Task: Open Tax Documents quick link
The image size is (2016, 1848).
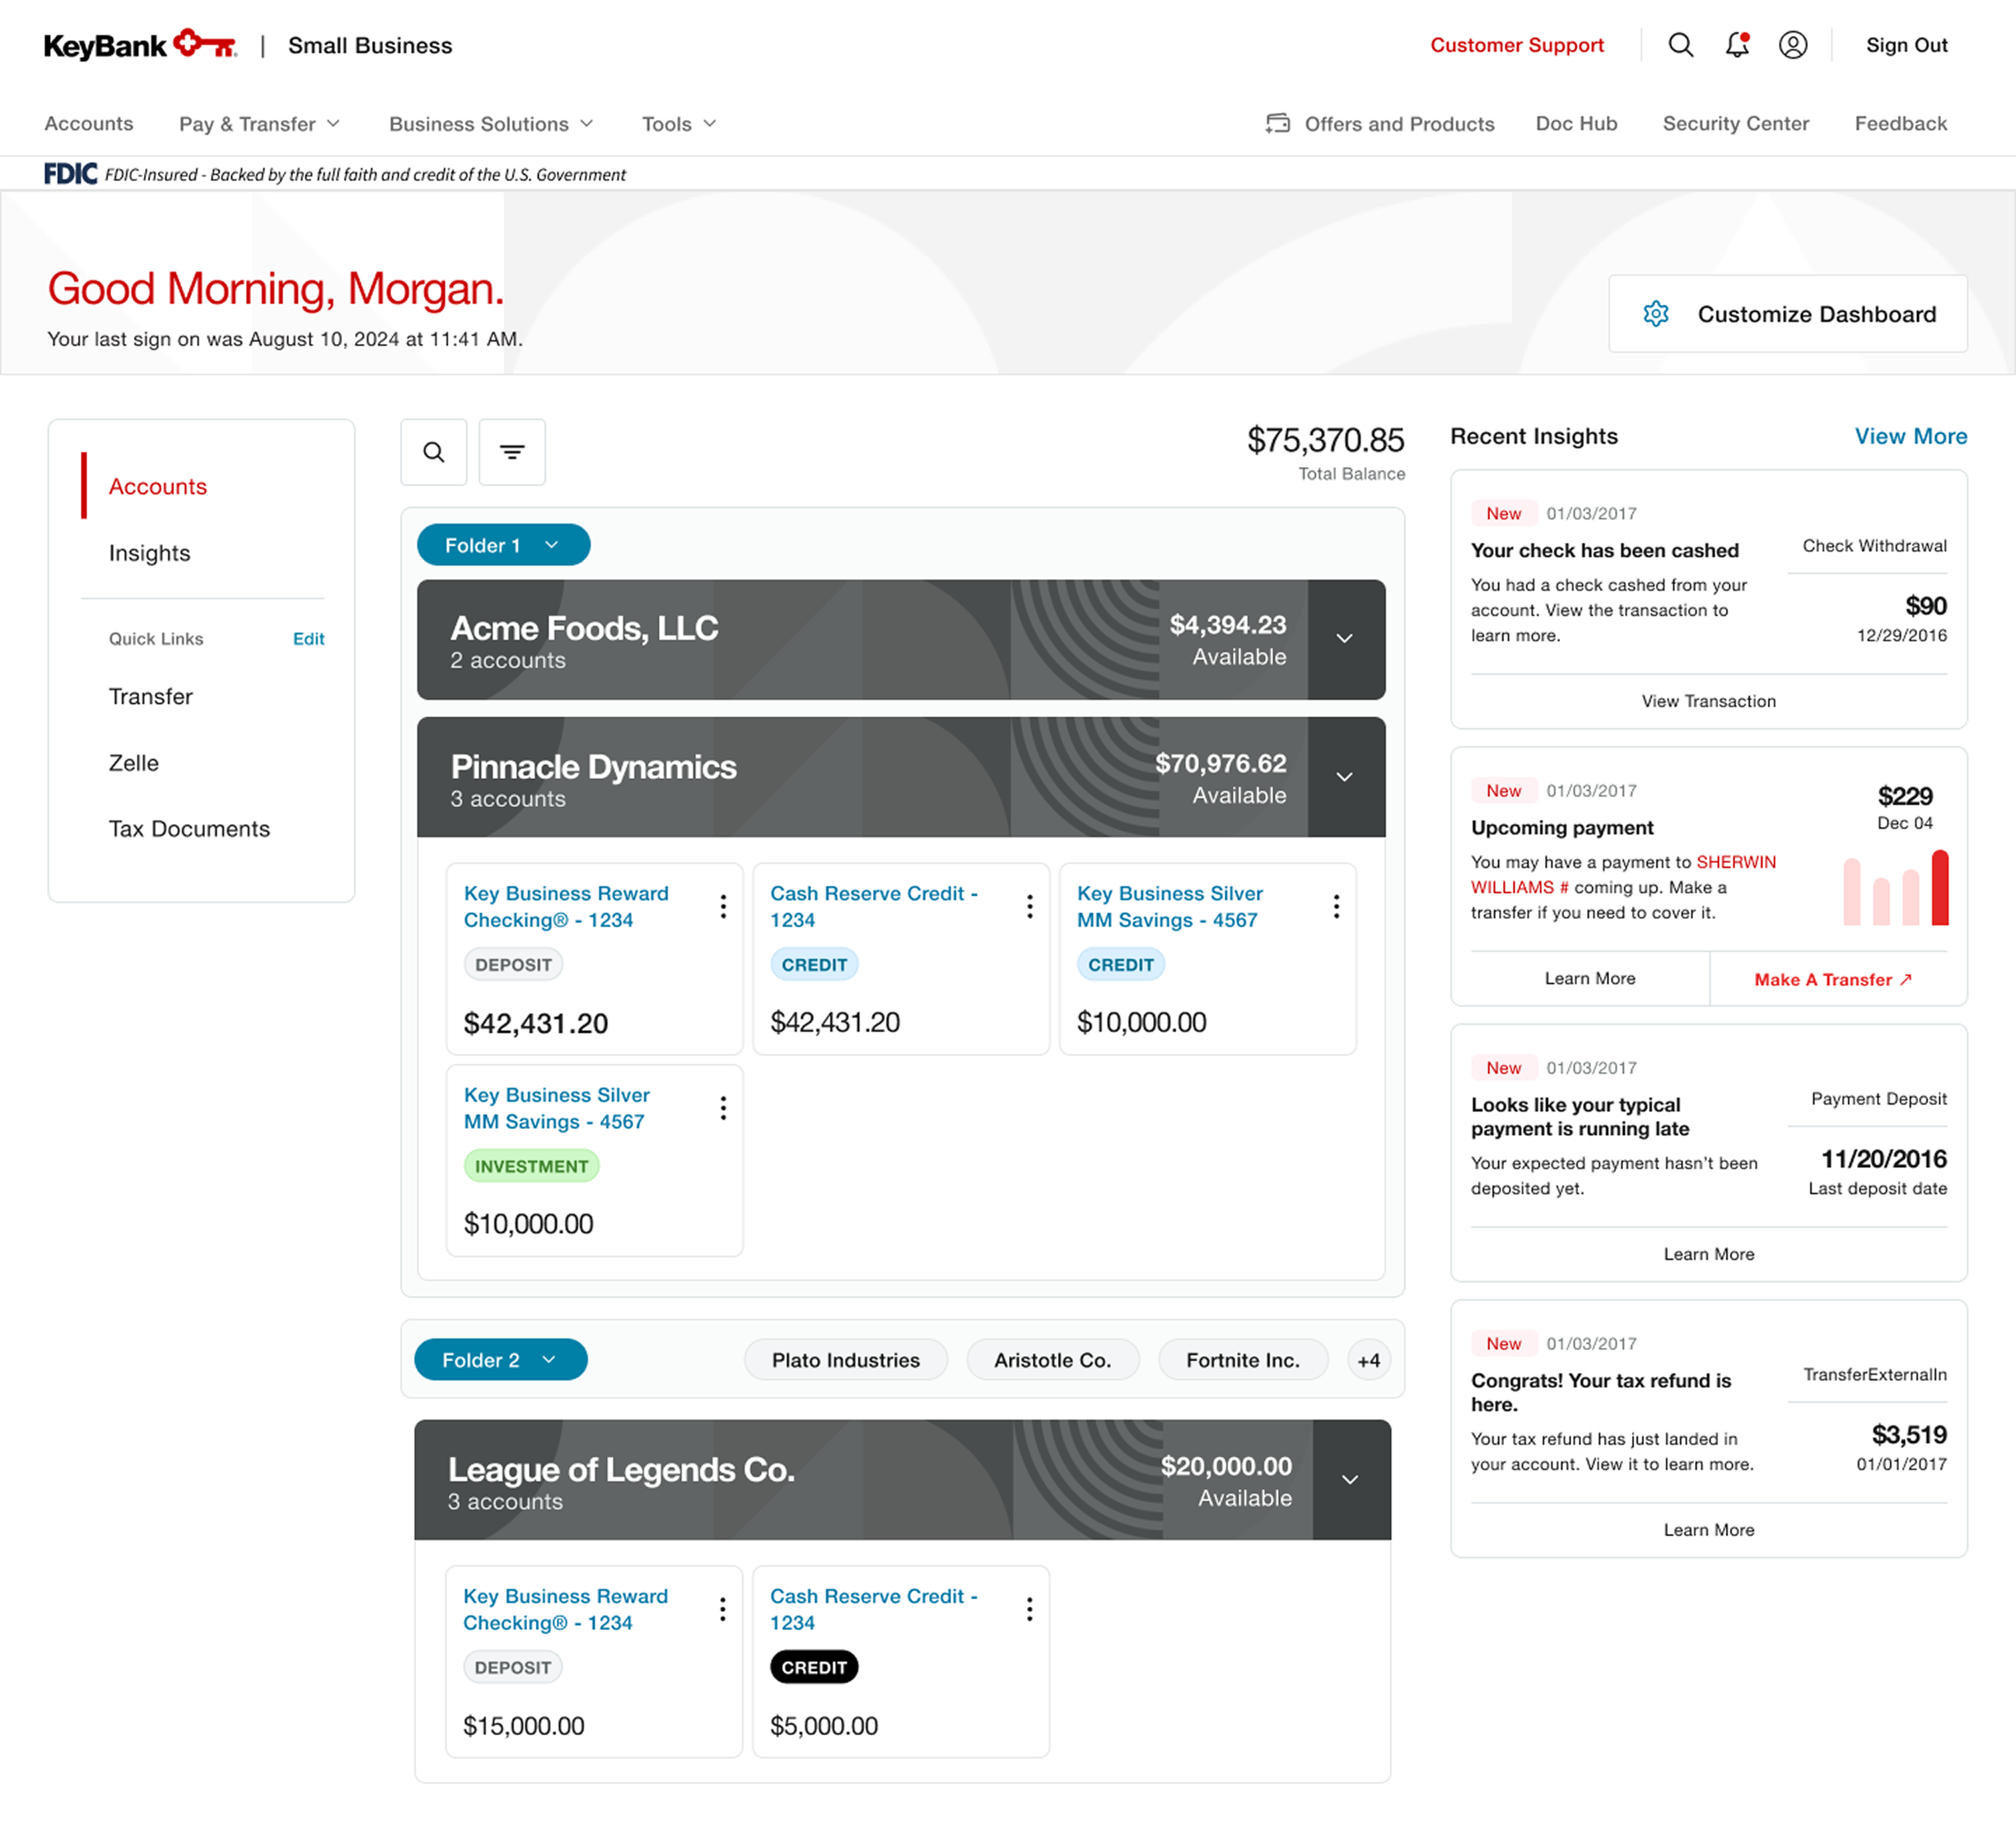Action: click(x=189, y=829)
